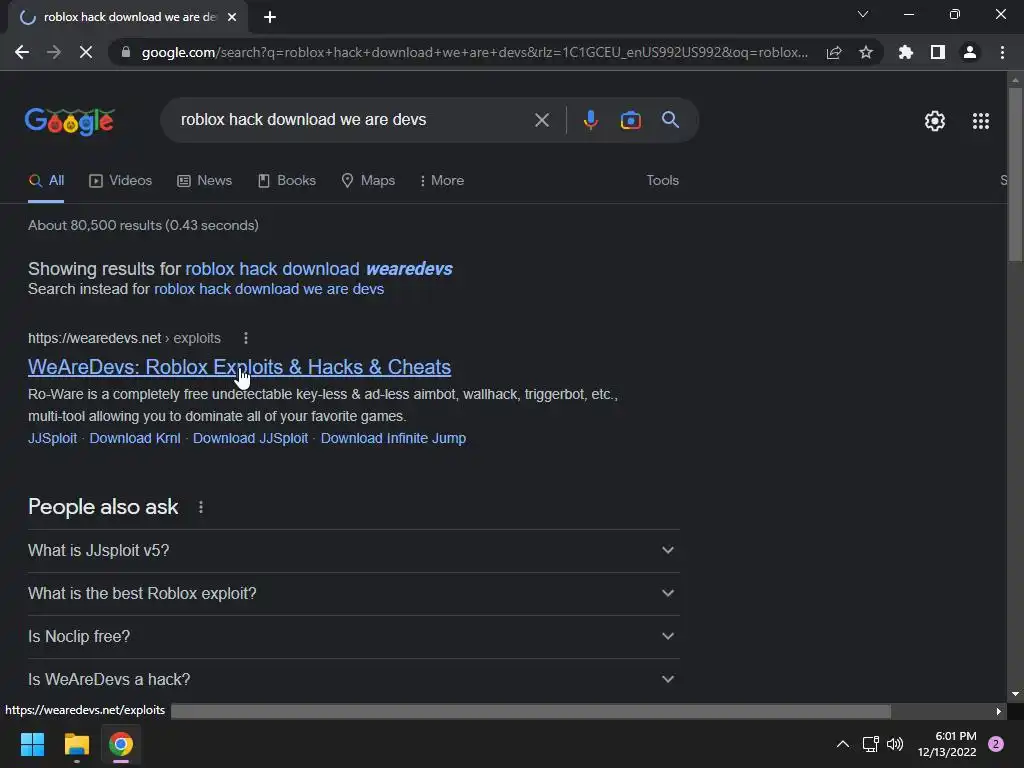The height and width of the screenshot is (768, 1024).
Task: Click the magnifier search button
Action: 670,120
